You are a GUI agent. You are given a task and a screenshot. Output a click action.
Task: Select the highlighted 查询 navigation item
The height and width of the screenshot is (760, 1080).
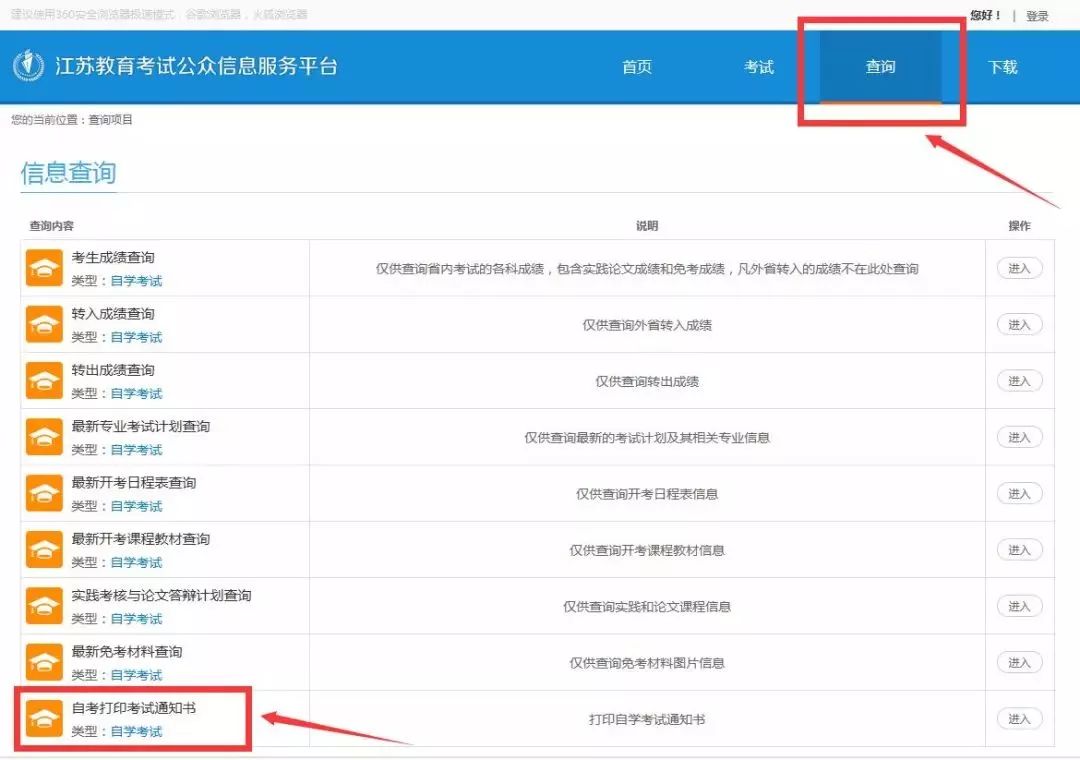879,67
